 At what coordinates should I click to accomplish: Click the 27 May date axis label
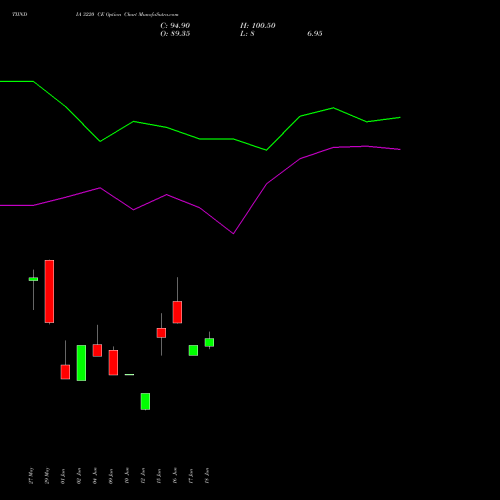31,476
